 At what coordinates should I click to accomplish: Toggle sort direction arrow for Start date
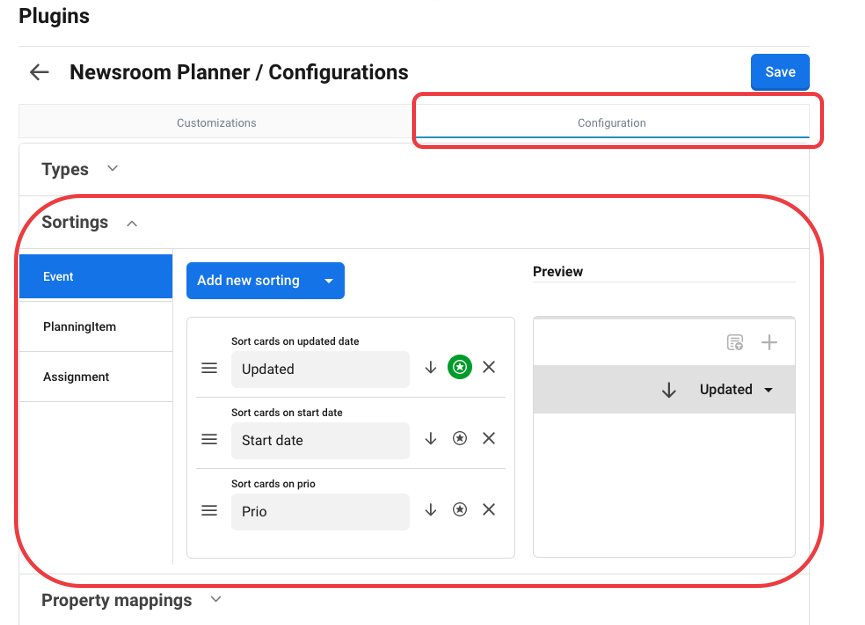(x=431, y=438)
